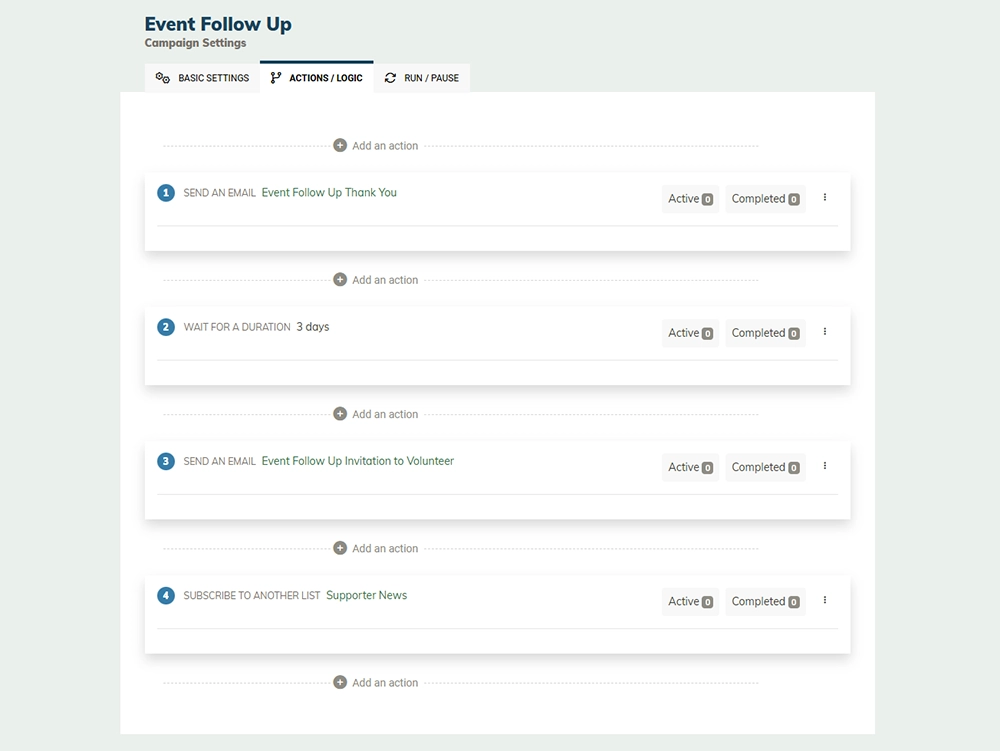Click plus icon between steps 2 and 3

pyautogui.click(x=340, y=414)
